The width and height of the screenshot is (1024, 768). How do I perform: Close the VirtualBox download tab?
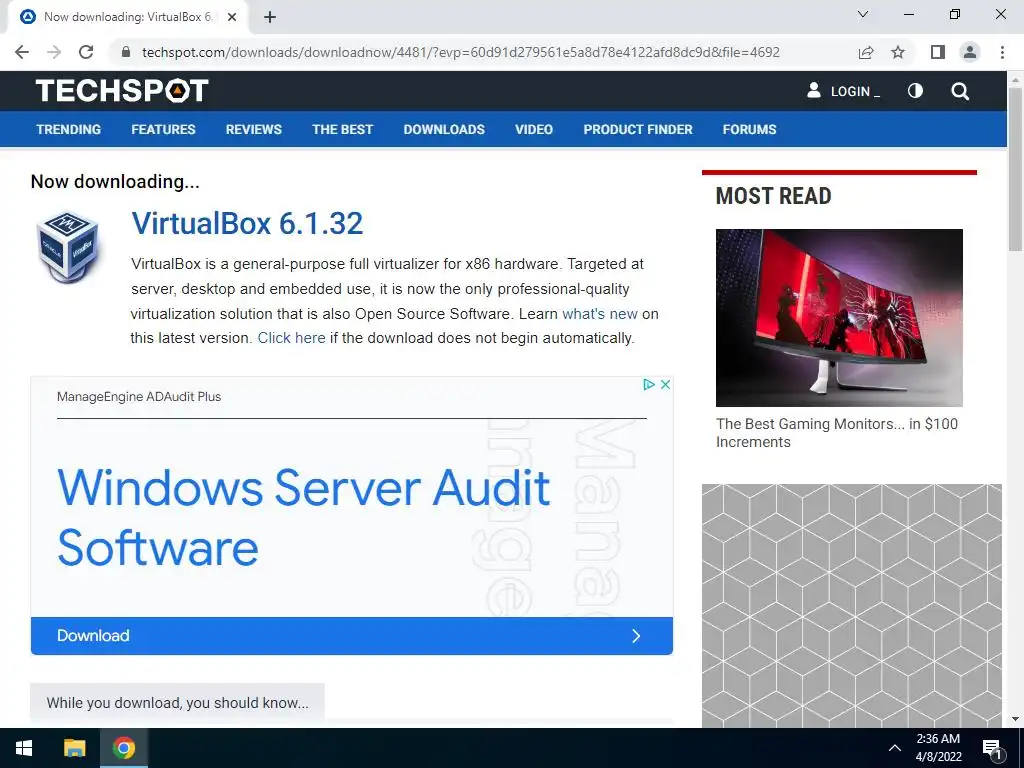(x=232, y=17)
